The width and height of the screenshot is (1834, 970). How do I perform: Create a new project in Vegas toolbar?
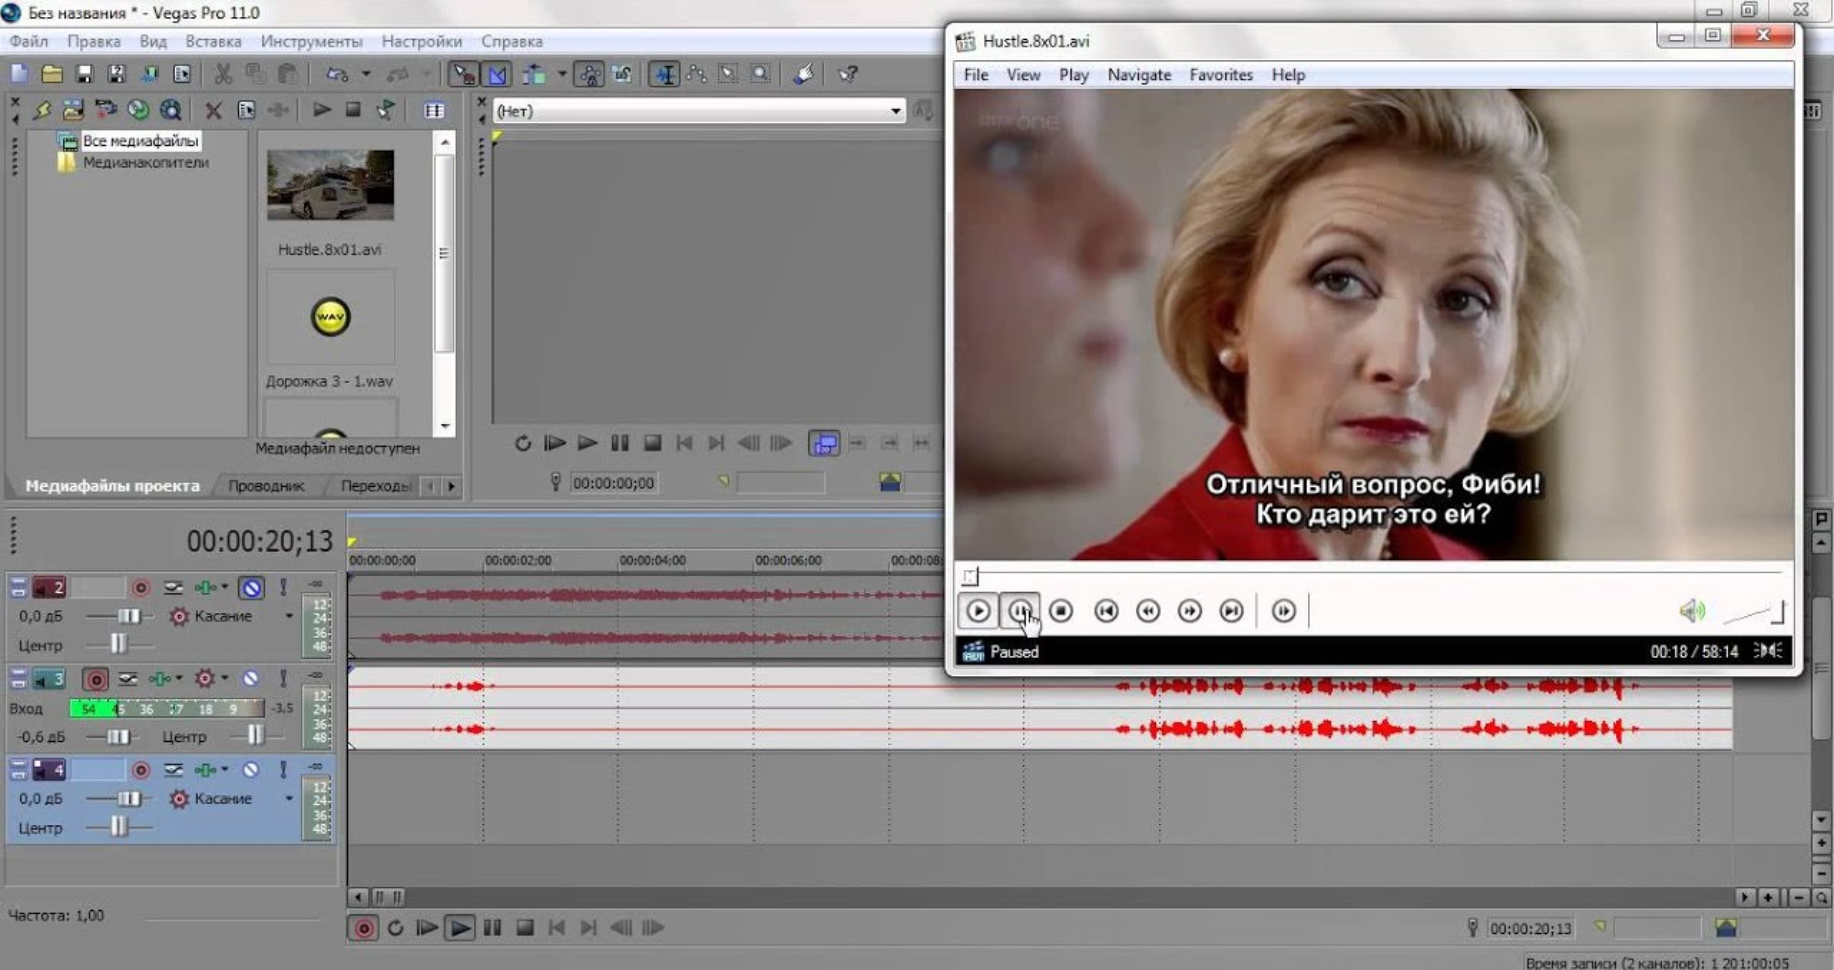coord(19,74)
